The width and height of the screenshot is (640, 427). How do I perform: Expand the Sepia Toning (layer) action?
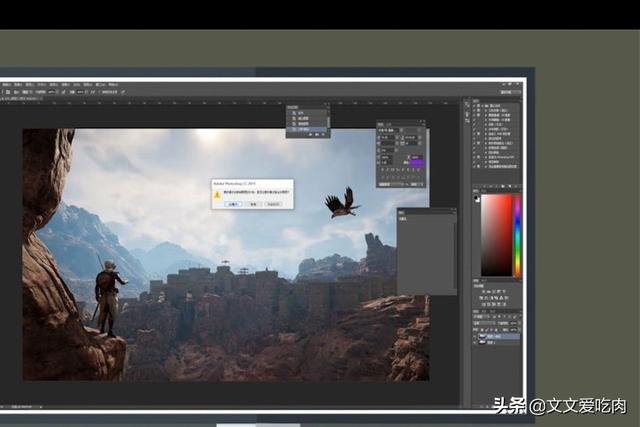tap(486, 148)
